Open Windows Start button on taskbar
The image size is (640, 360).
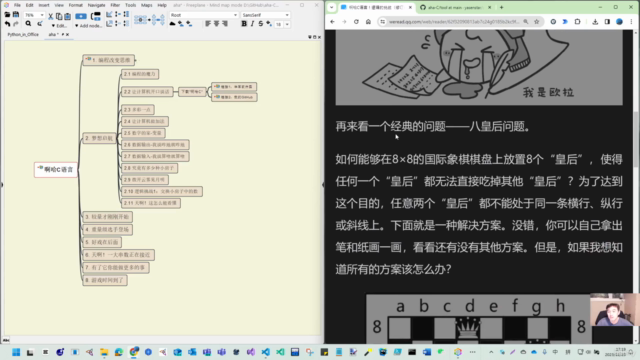coord(16,352)
